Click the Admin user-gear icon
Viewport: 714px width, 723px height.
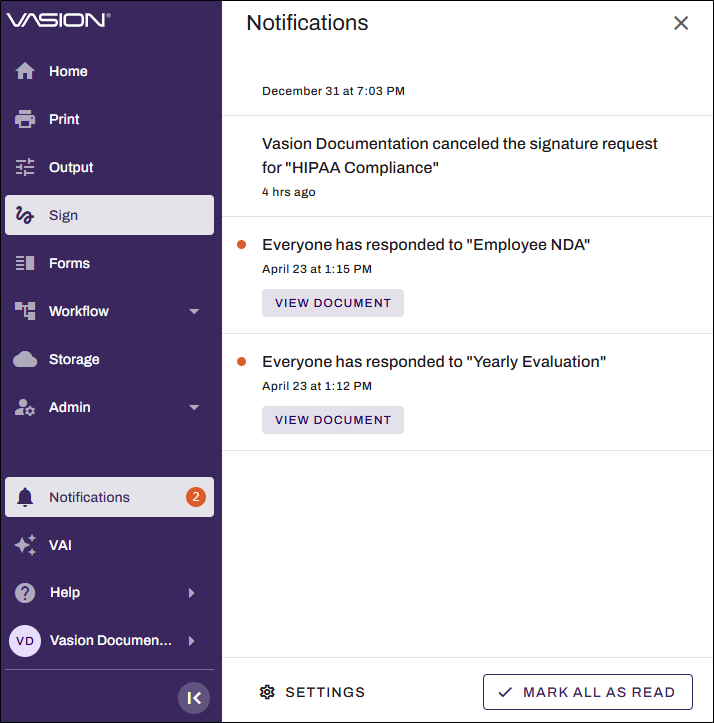tap(25, 407)
